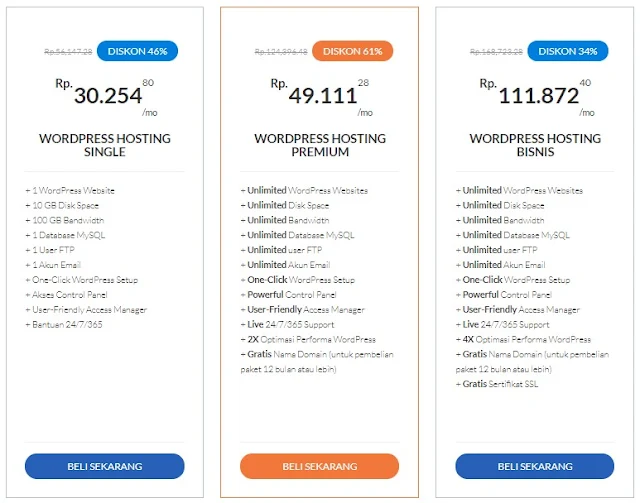Click the 100 GB Bandwidth feature
This screenshot has height=503, width=640.
64,220
